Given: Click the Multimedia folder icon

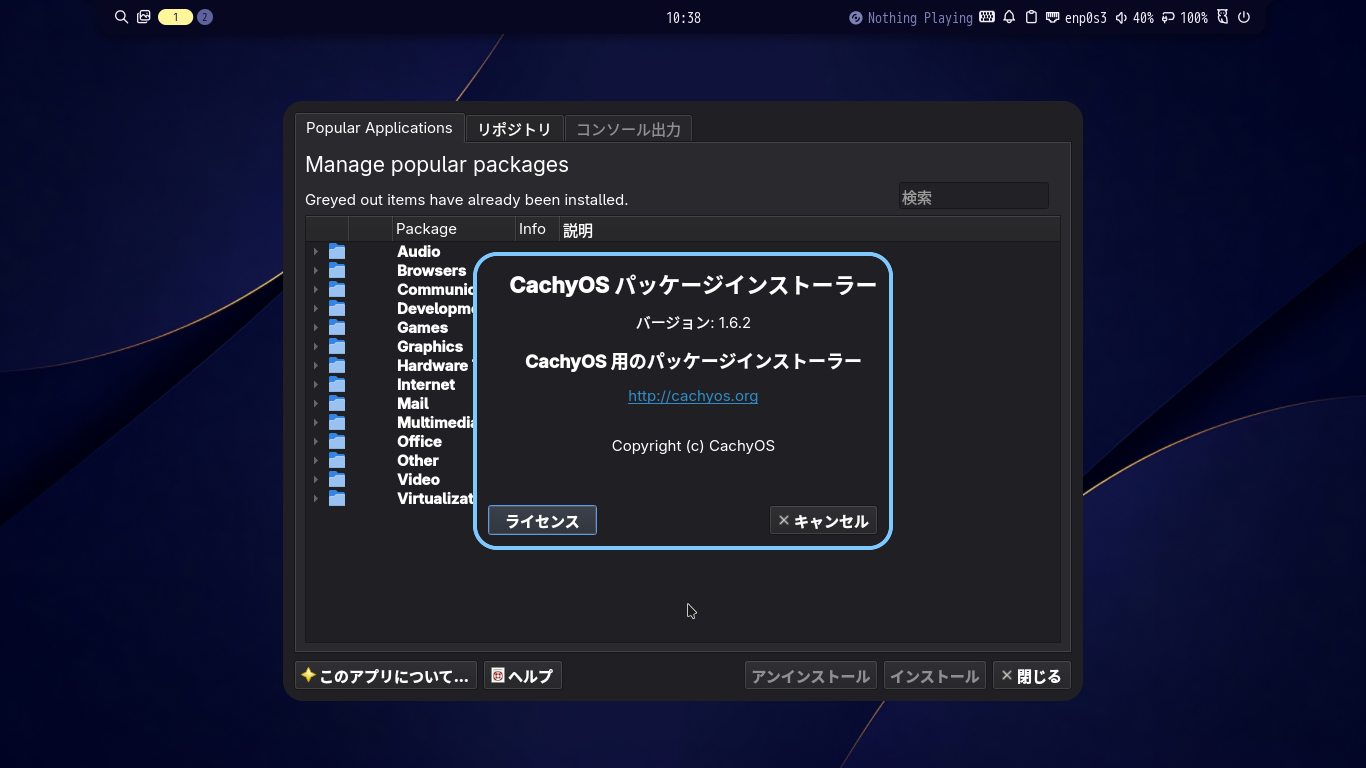Looking at the screenshot, I should pos(337,423).
